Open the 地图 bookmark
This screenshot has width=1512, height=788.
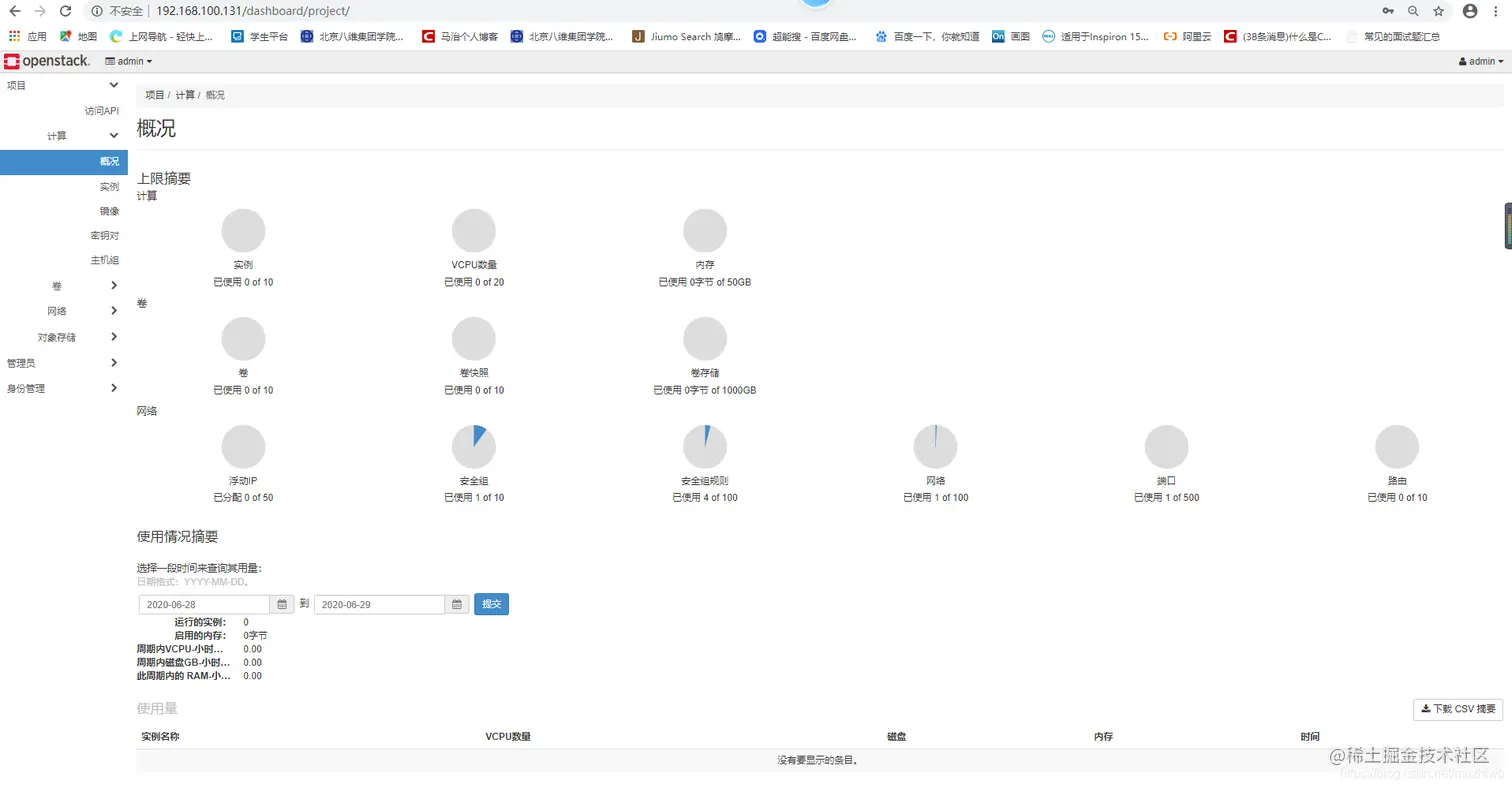pyautogui.click(x=78, y=36)
